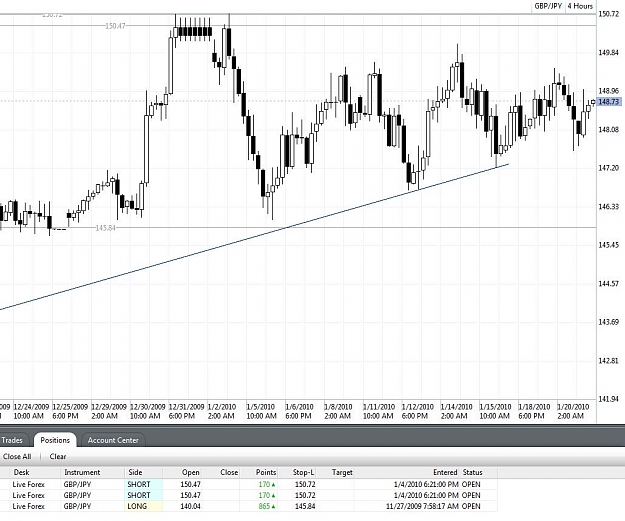Sort by the Status column header
Screen dimensions: 625x521
click(x=472, y=472)
